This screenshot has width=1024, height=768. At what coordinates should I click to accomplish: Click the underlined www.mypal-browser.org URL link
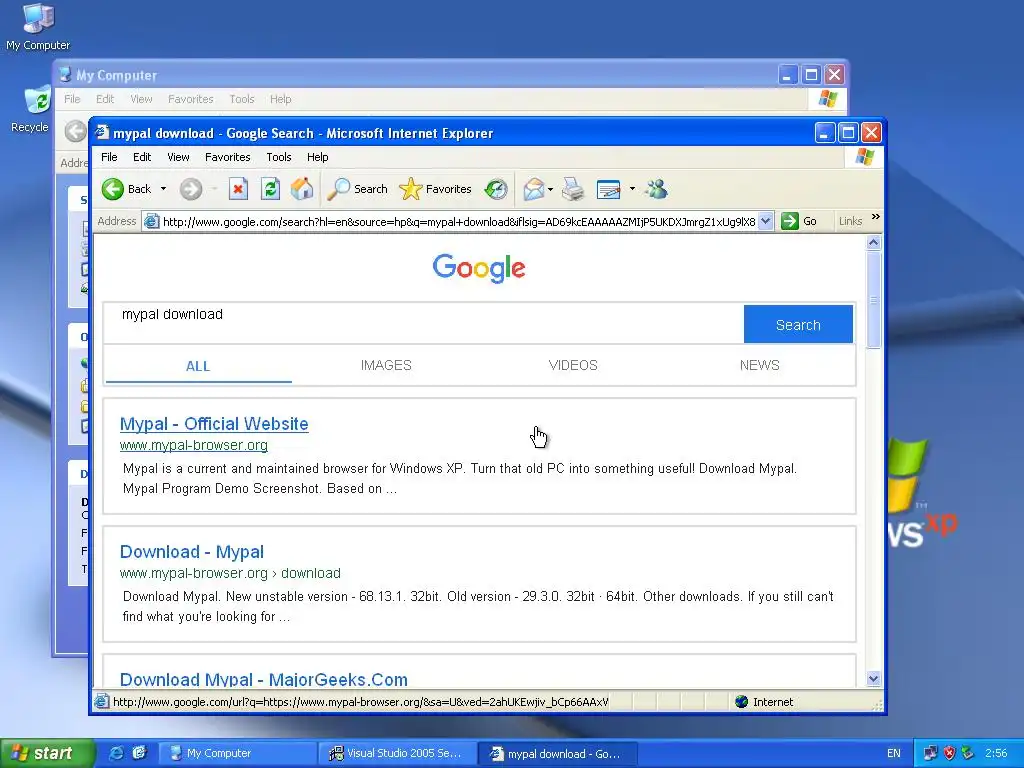point(193,445)
